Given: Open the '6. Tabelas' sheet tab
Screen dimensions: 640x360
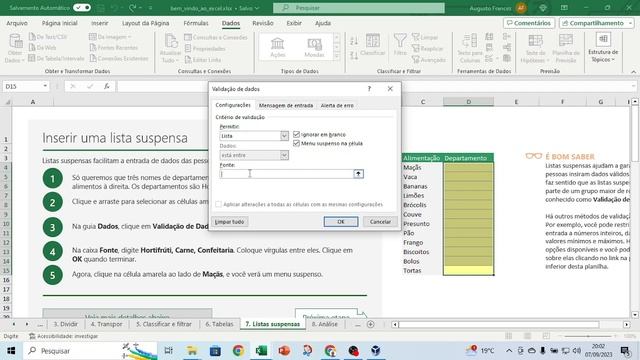Looking at the screenshot, I should pos(219,324).
